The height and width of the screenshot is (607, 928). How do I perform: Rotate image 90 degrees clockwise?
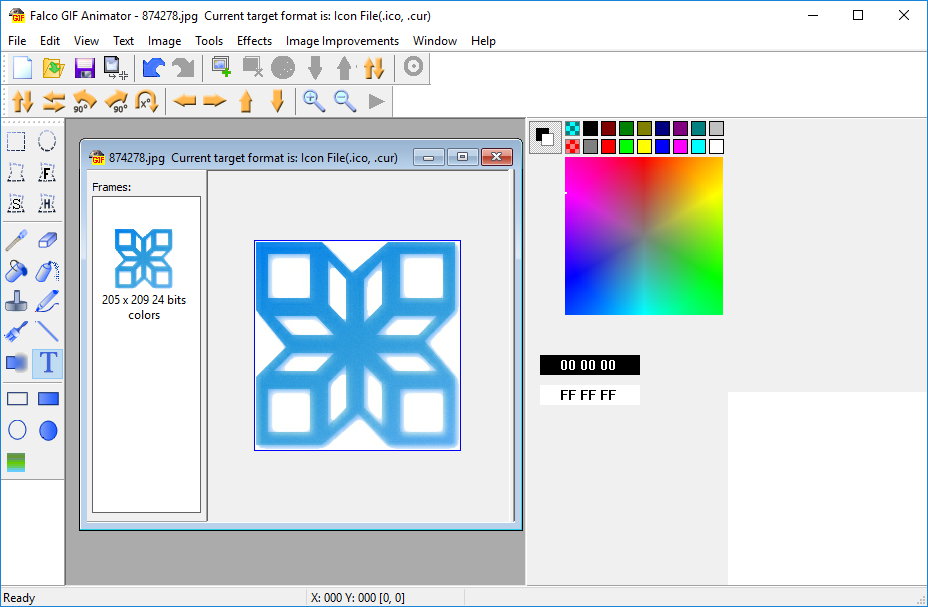(116, 100)
